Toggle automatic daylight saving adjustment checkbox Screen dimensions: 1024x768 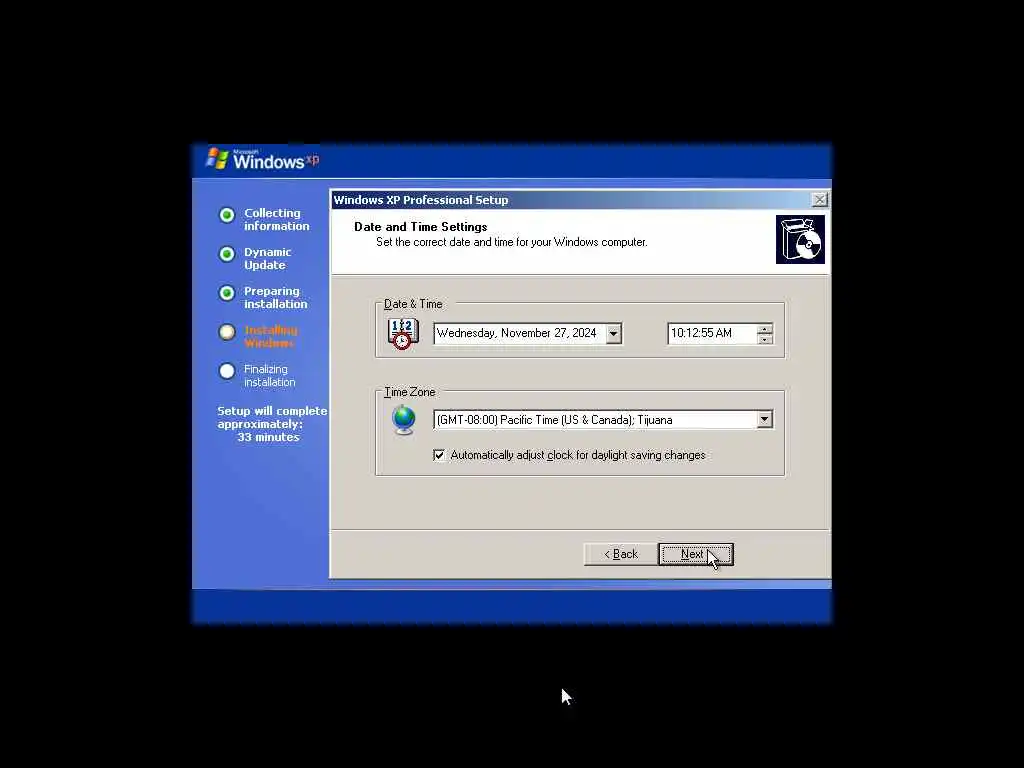coord(439,455)
